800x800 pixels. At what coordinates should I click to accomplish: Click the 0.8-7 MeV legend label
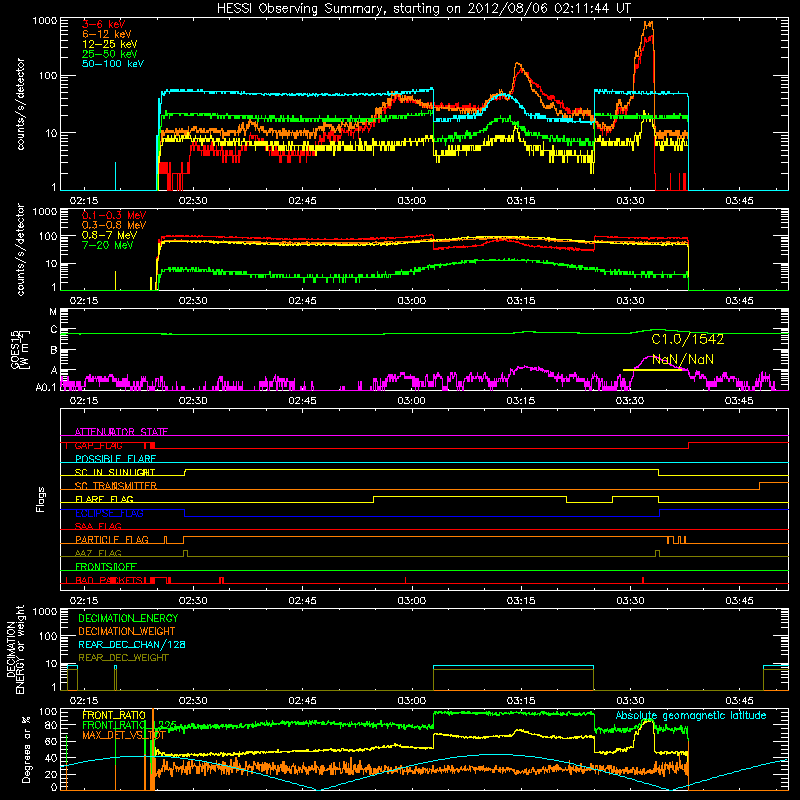(110, 235)
